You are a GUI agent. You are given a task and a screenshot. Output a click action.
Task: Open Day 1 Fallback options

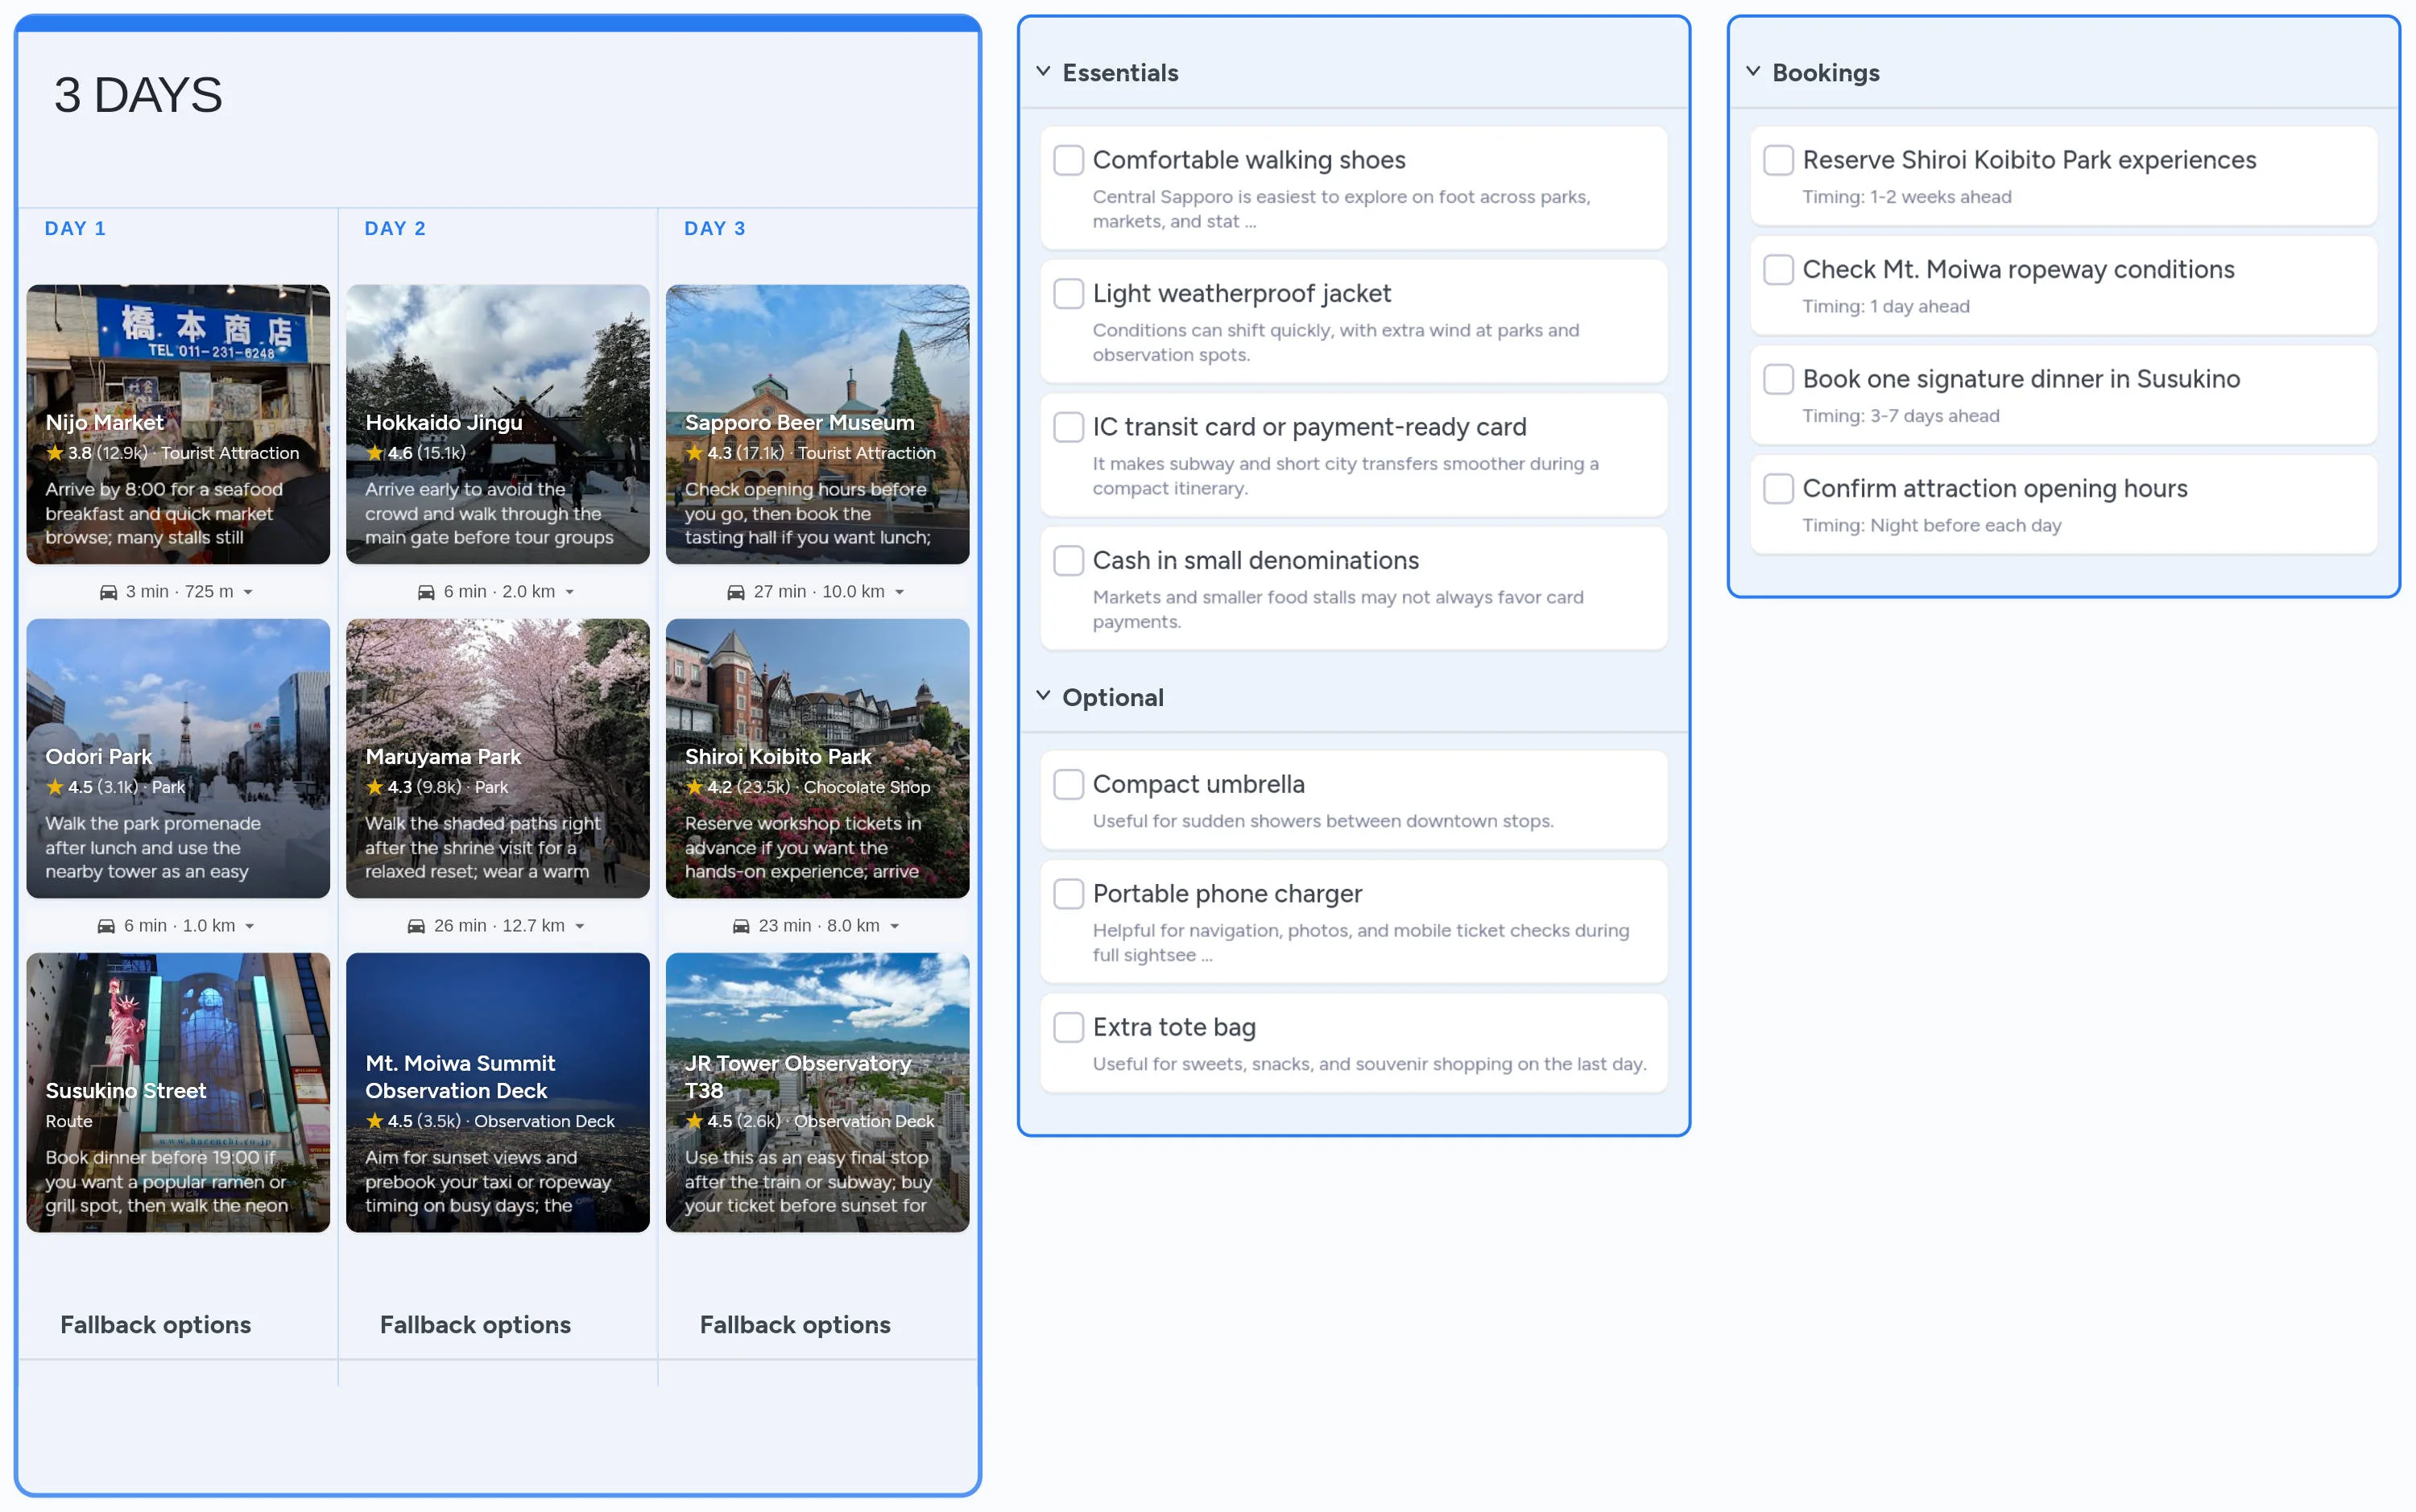pos(155,1324)
